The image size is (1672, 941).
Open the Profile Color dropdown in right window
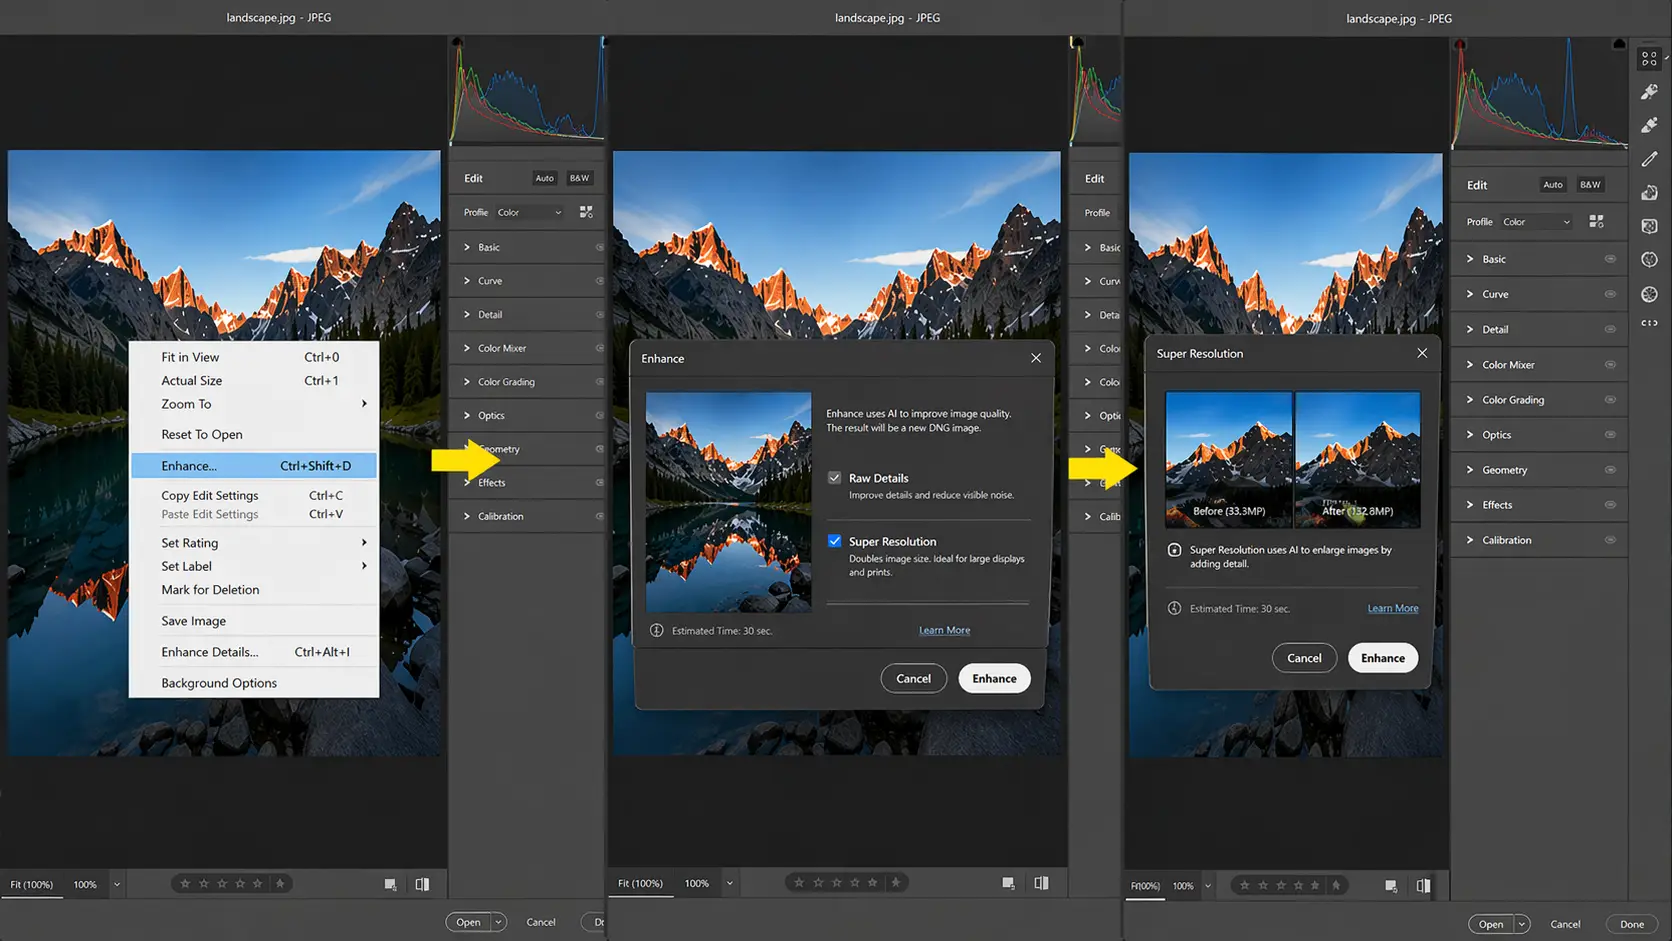click(1536, 222)
